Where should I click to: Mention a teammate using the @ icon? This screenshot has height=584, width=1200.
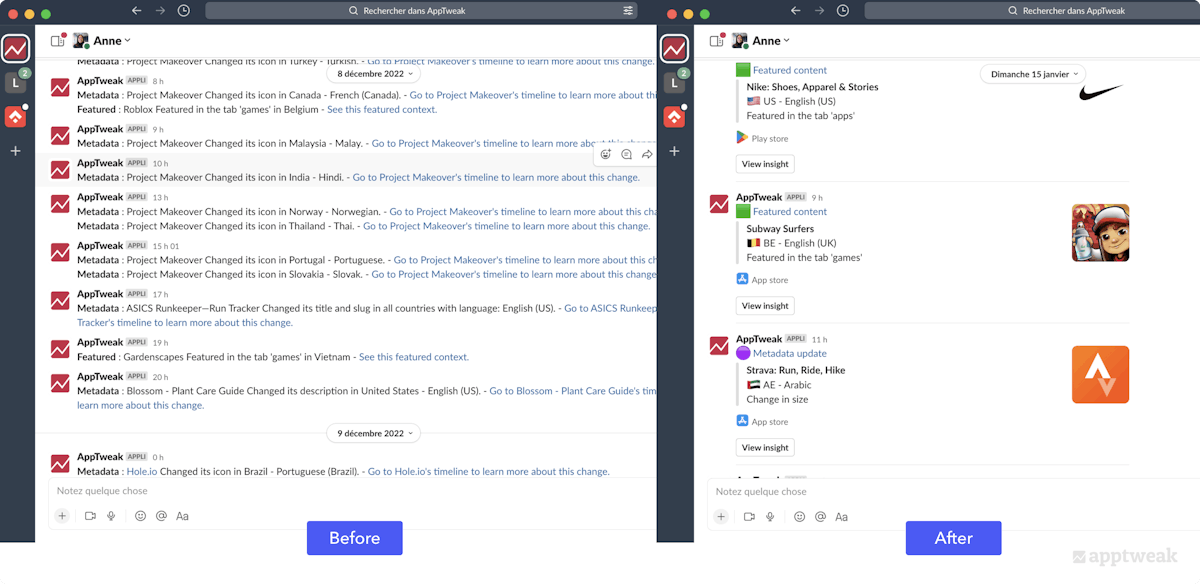click(x=160, y=516)
